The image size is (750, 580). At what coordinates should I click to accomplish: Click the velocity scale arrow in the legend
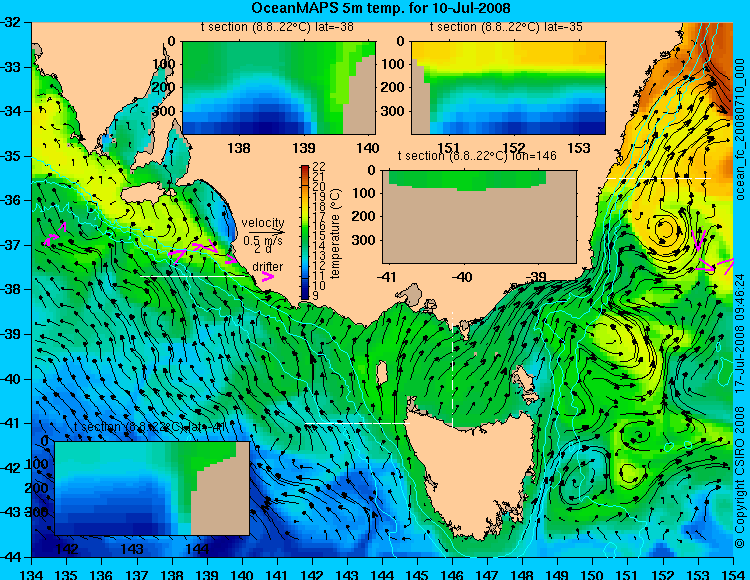[x=266, y=232]
